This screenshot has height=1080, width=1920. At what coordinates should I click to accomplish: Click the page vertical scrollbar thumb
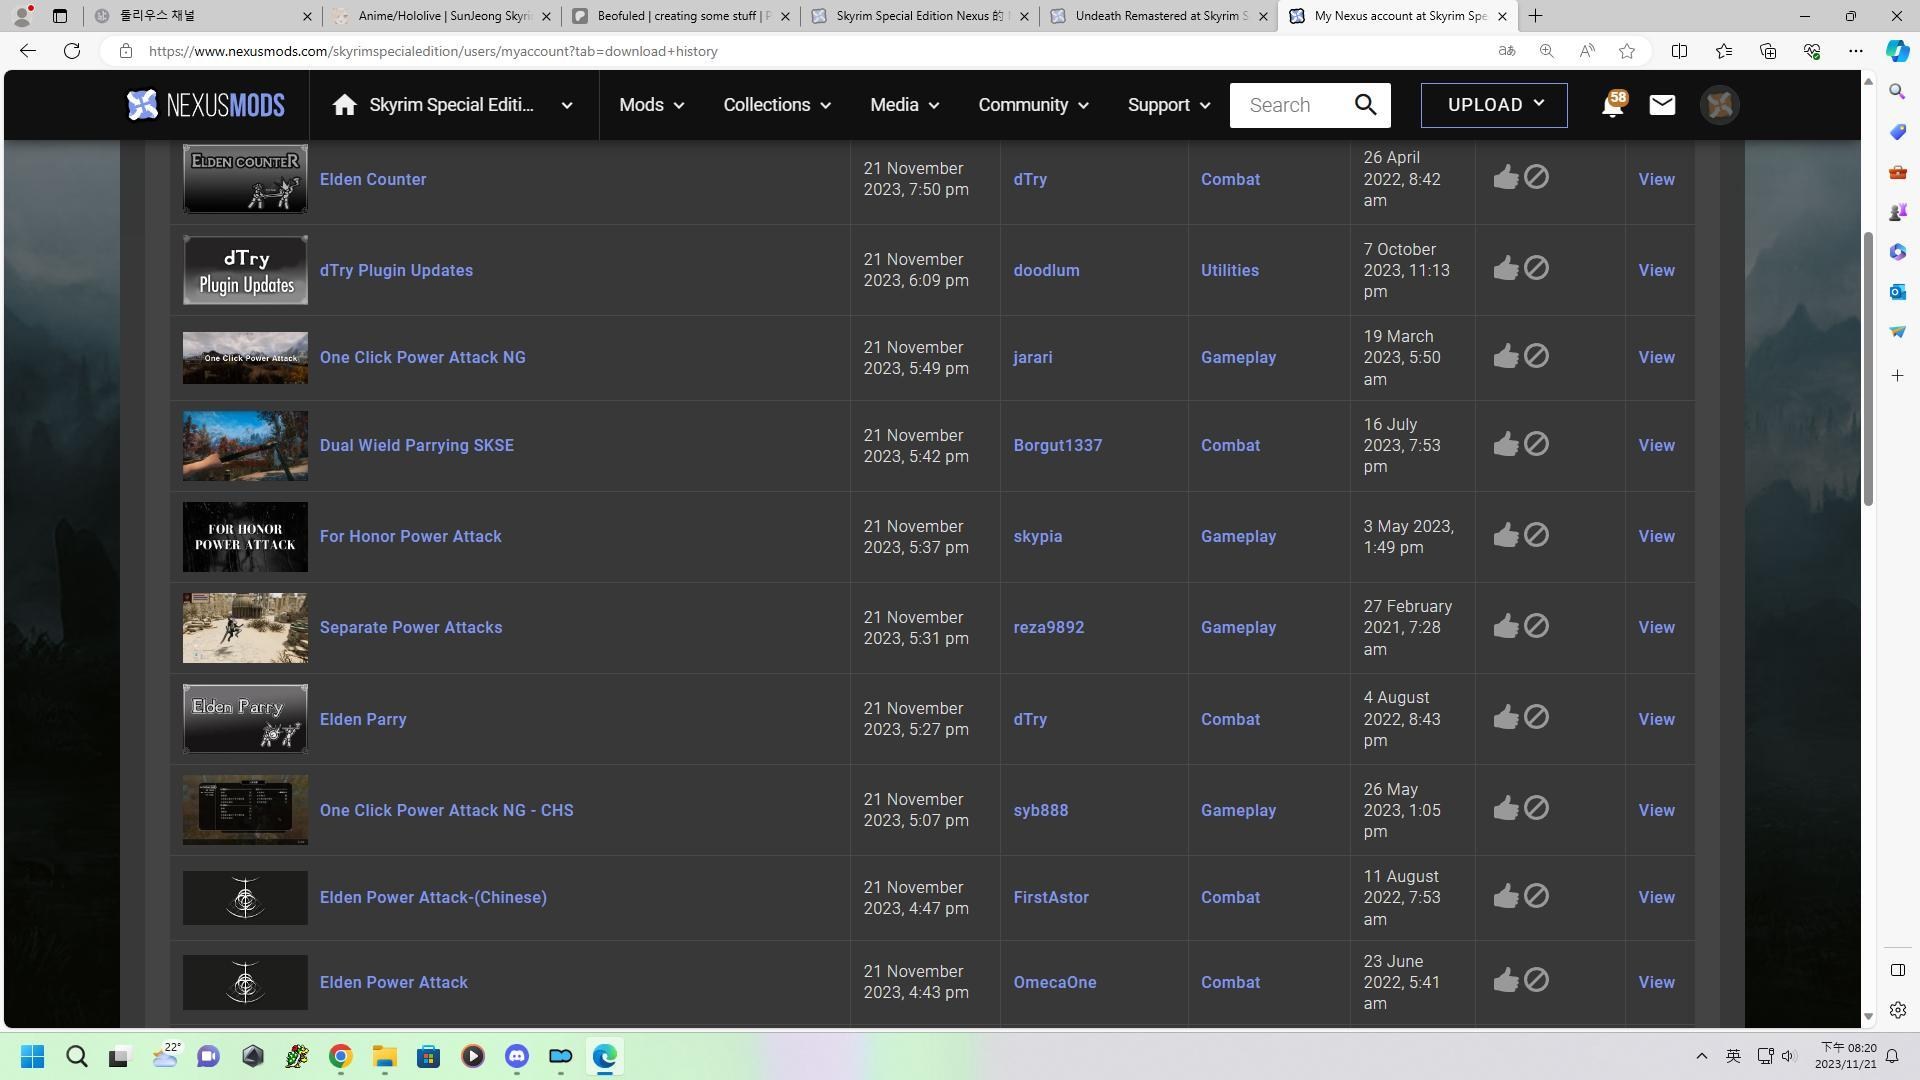click(1867, 370)
